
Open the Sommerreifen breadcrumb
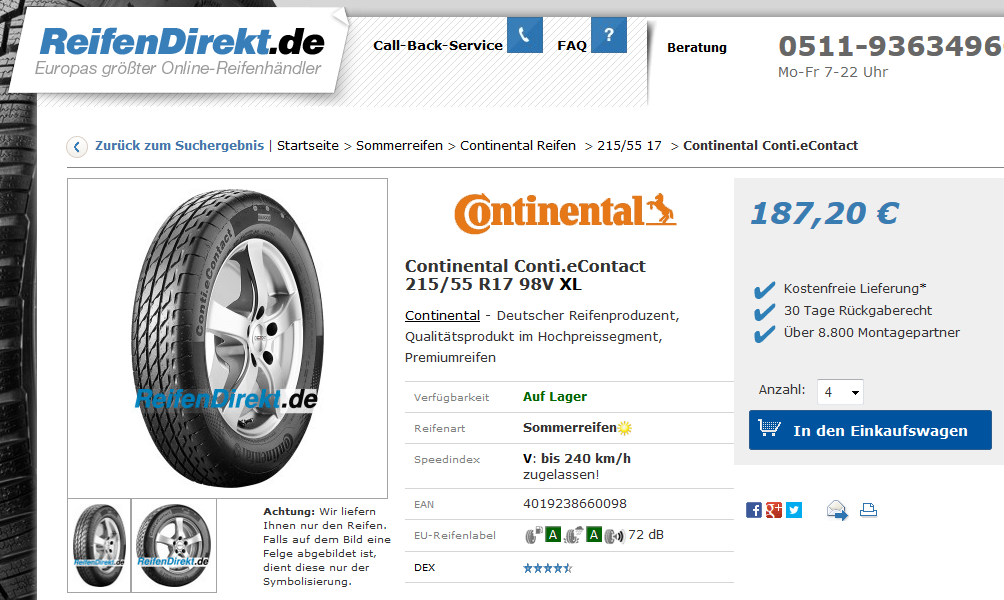click(399, 146)
